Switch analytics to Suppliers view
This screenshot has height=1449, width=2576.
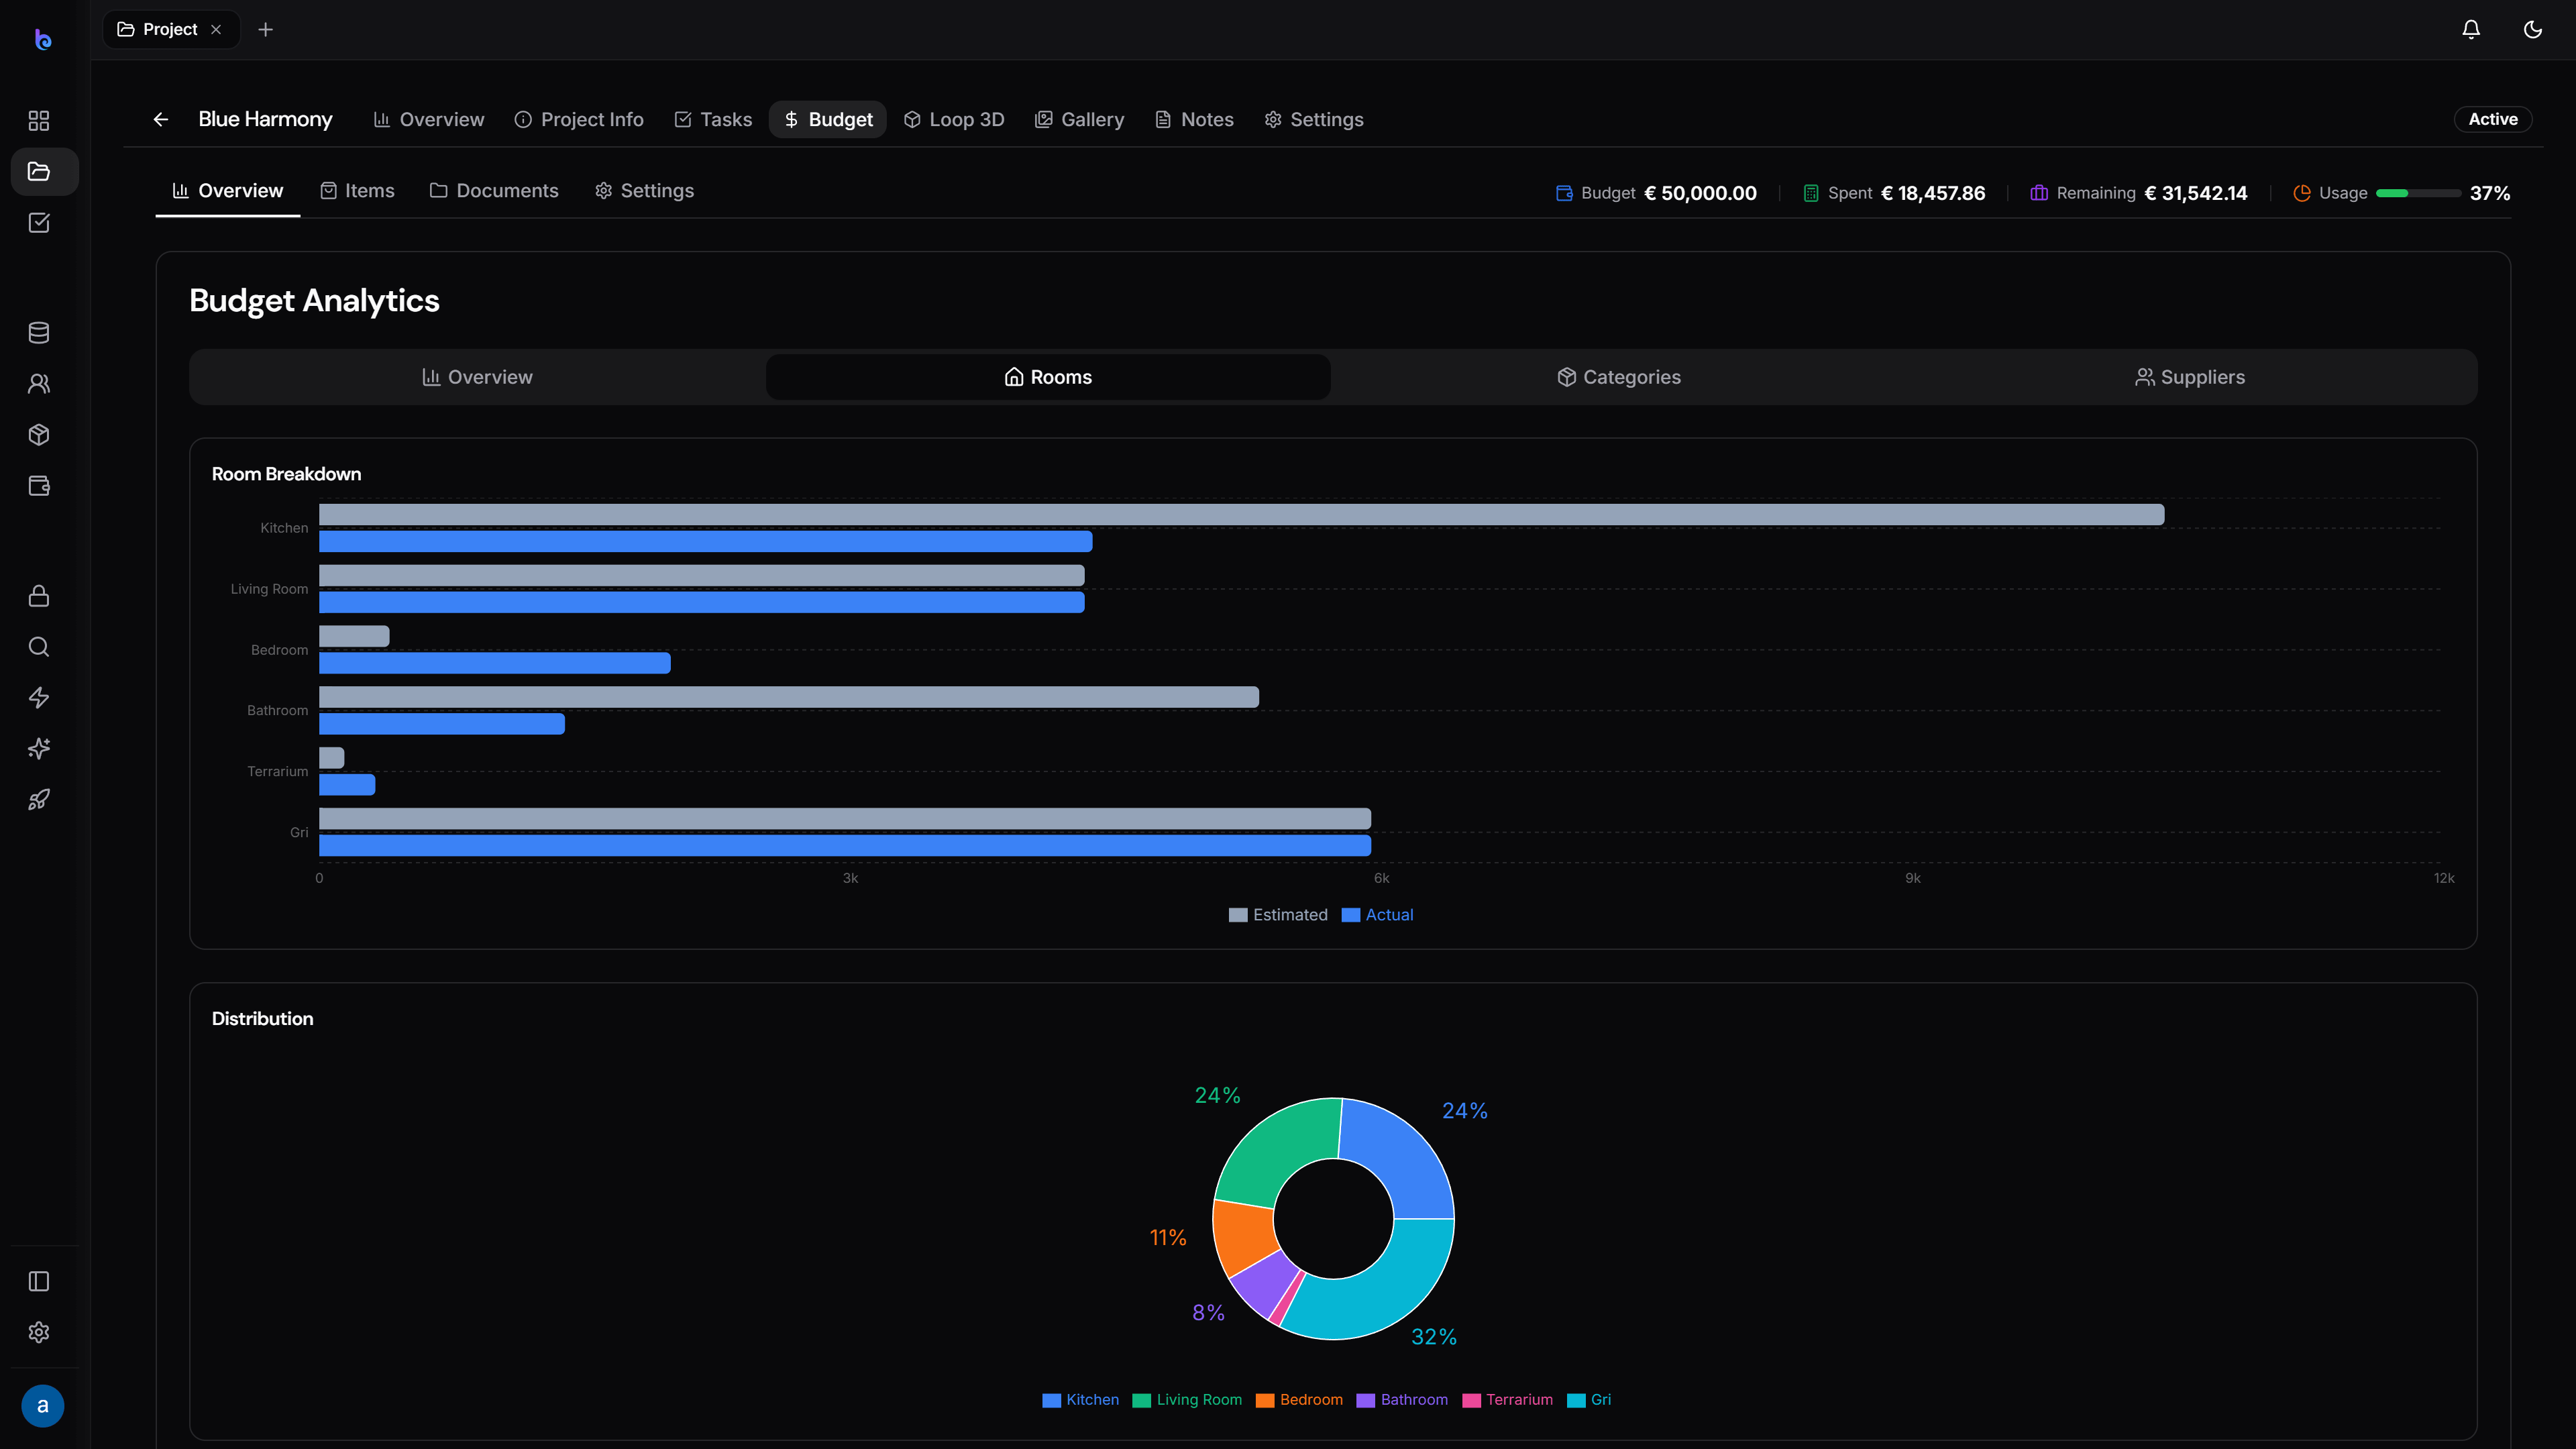click(x=2190, y=377)
